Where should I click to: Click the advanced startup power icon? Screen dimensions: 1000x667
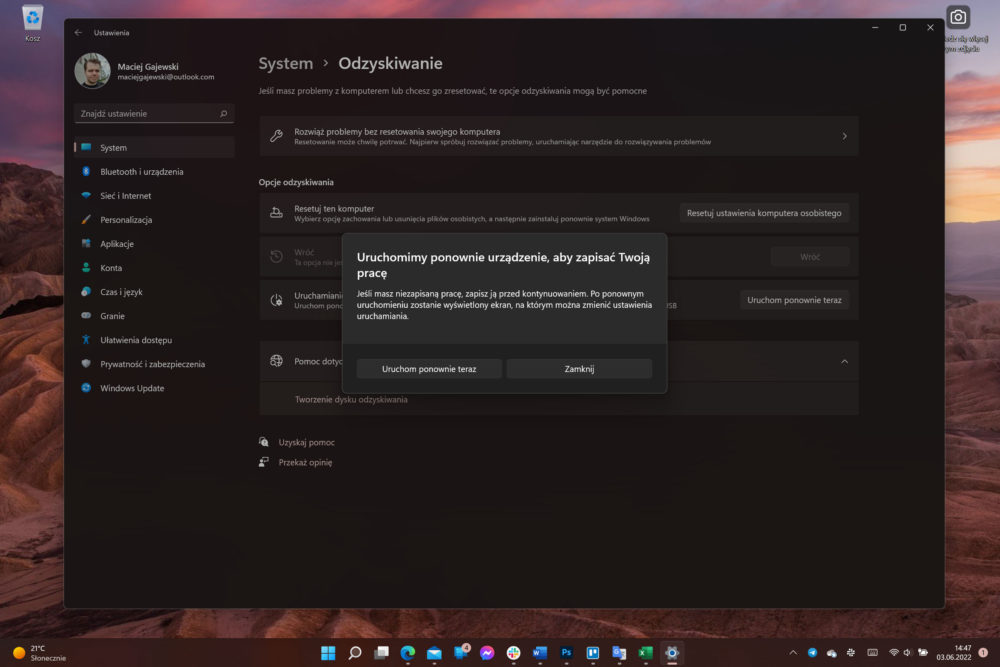pyautogui.click(x=276, y=300)
